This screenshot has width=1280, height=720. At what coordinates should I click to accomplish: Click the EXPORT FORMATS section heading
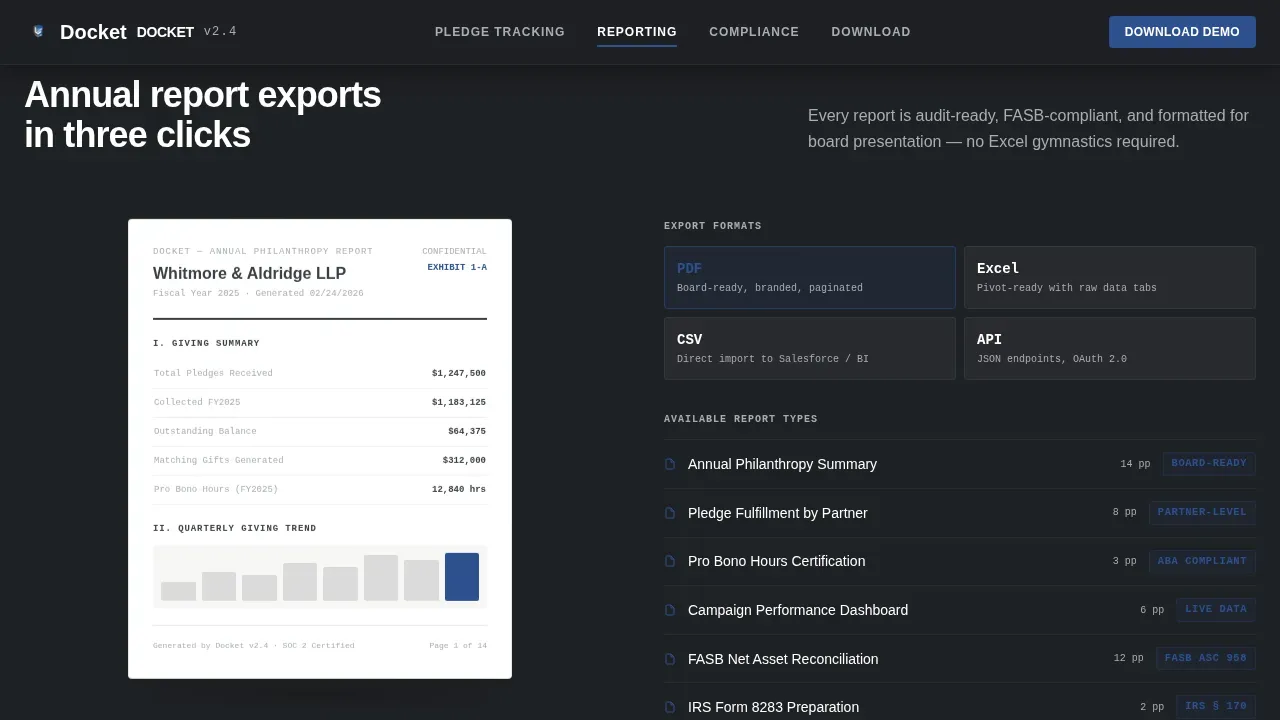pyautogui.click(x=713, y=226)
